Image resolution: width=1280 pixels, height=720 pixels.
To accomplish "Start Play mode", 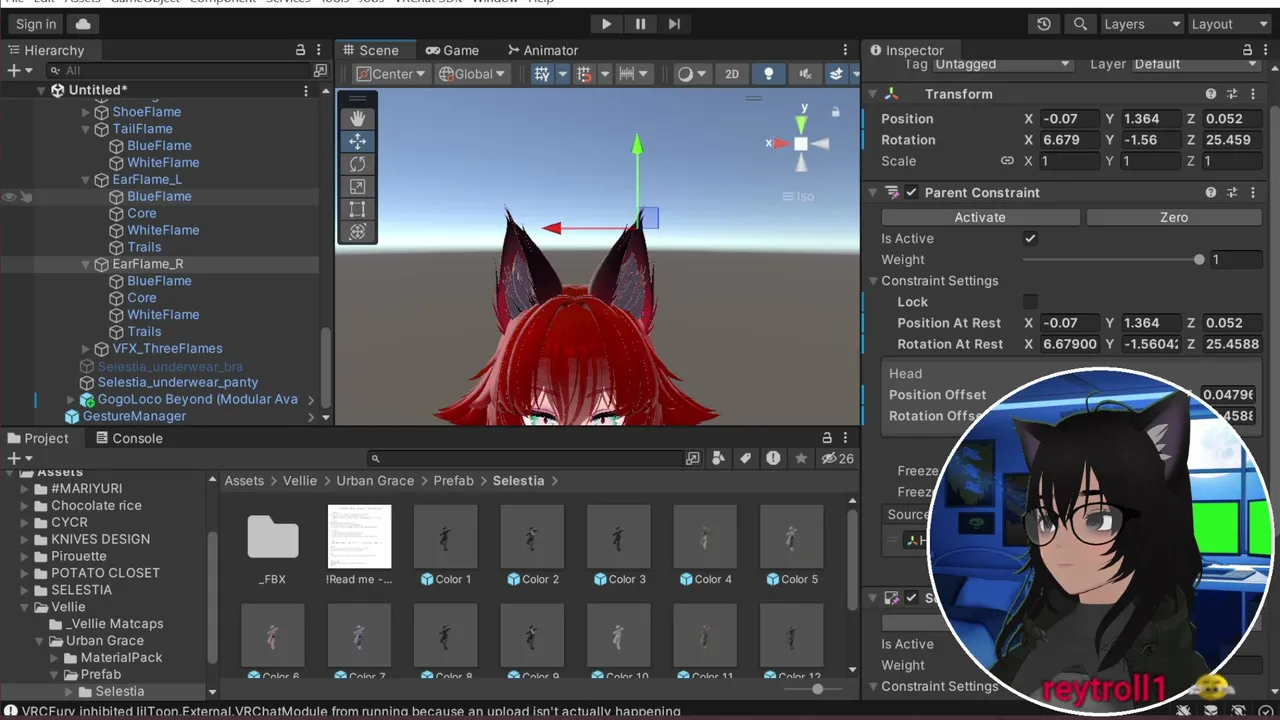I will click(x=606, y=24).
